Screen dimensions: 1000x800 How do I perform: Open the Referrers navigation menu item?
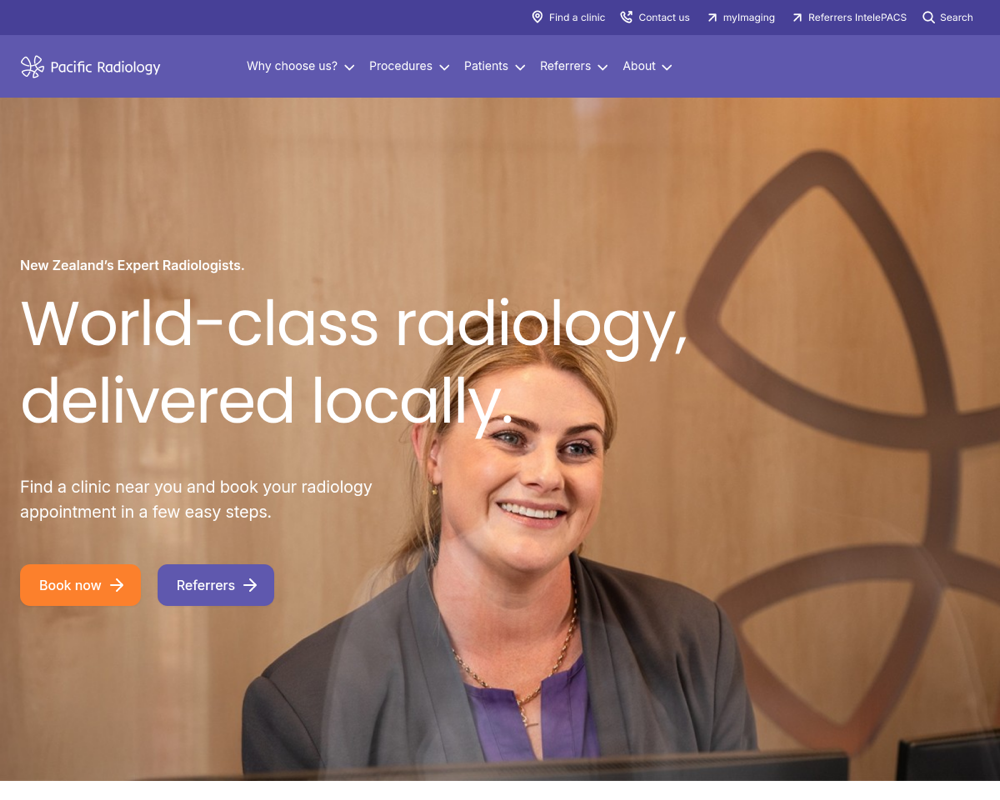(573, 66)
